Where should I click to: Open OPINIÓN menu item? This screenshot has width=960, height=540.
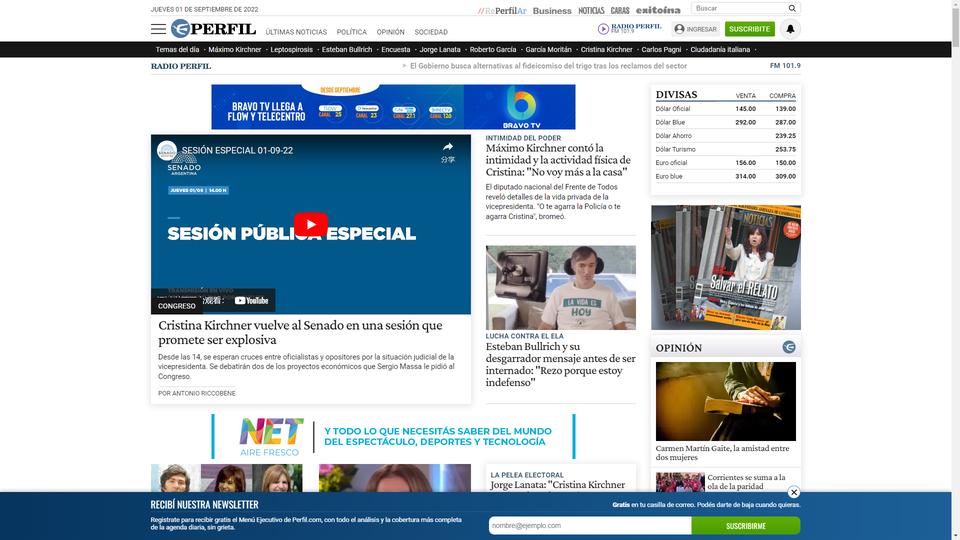tap(391, 32)
